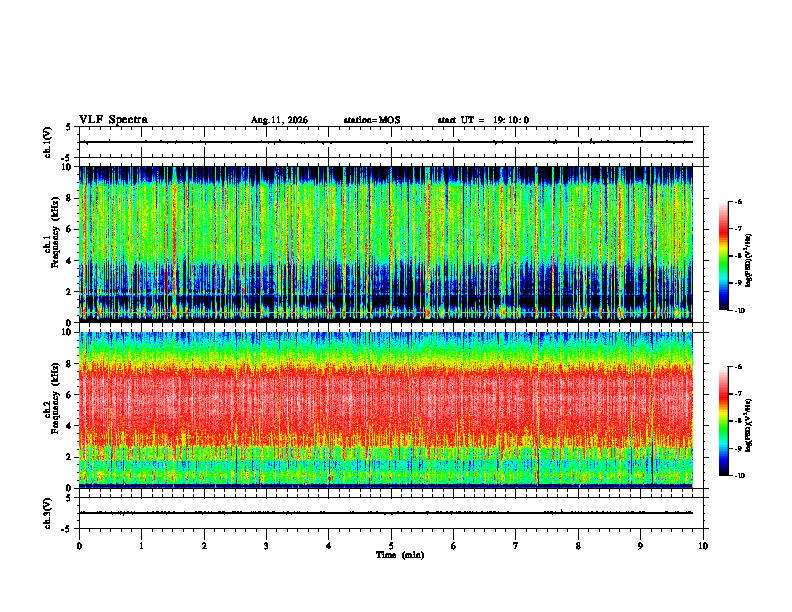Click the 8 minute tick on time axis
Viewport: 792px width, 612px height.
click(578, 546)
